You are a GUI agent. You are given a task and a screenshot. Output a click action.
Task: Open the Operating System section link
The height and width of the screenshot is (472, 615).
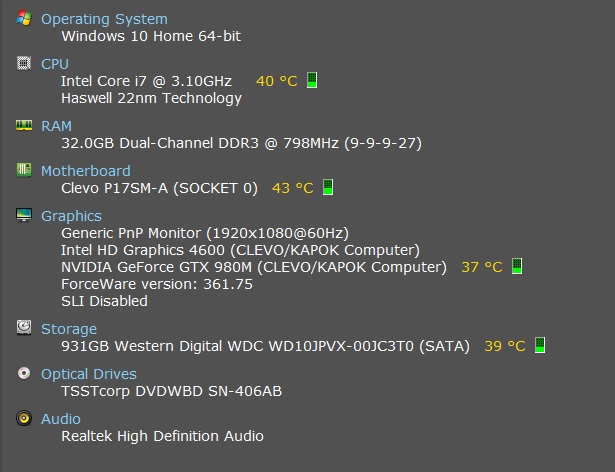(x=104, y=19)
